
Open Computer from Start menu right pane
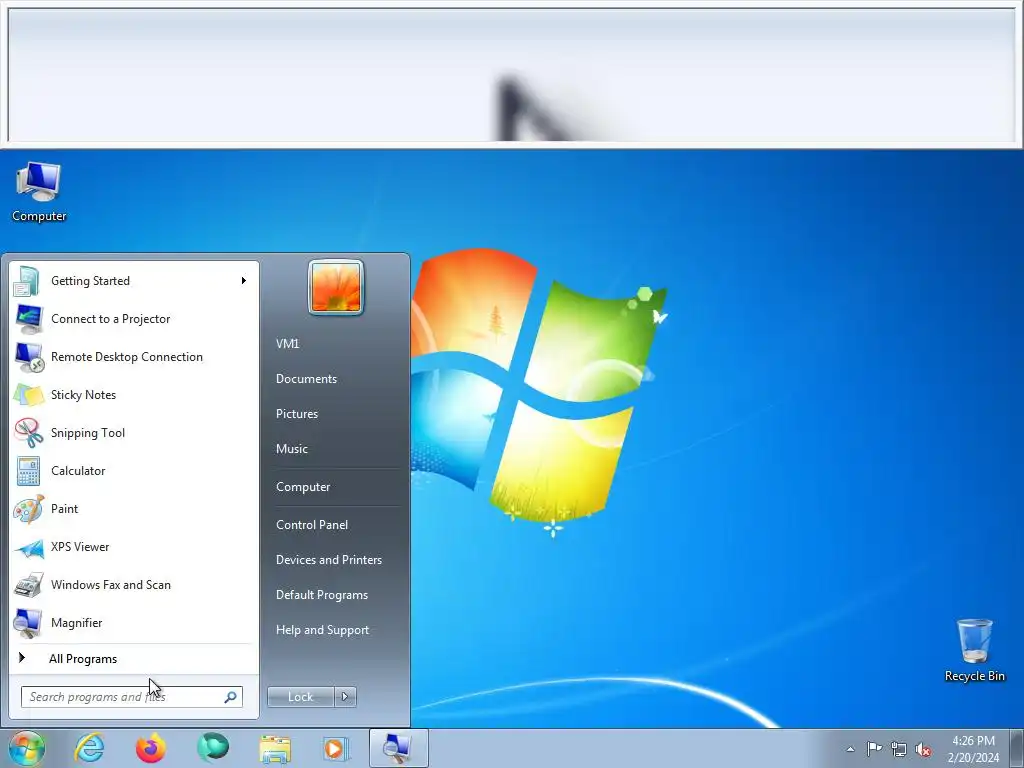303,487
